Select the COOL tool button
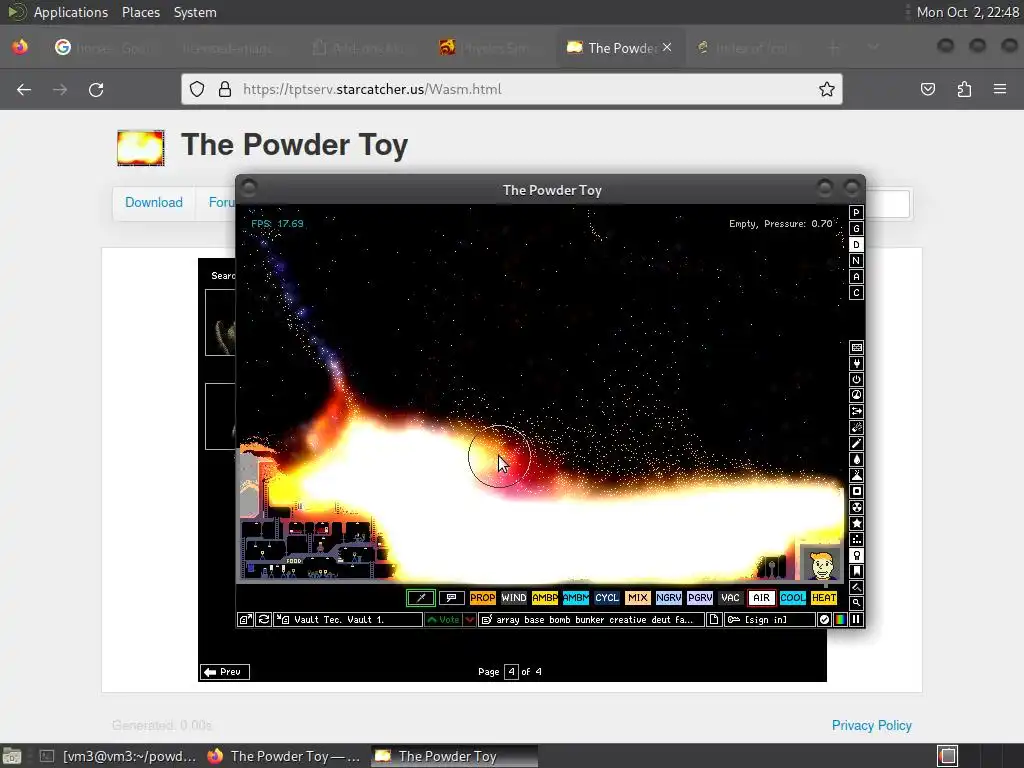This screenshot has width=1024, height=768. (x=793, y=598)
